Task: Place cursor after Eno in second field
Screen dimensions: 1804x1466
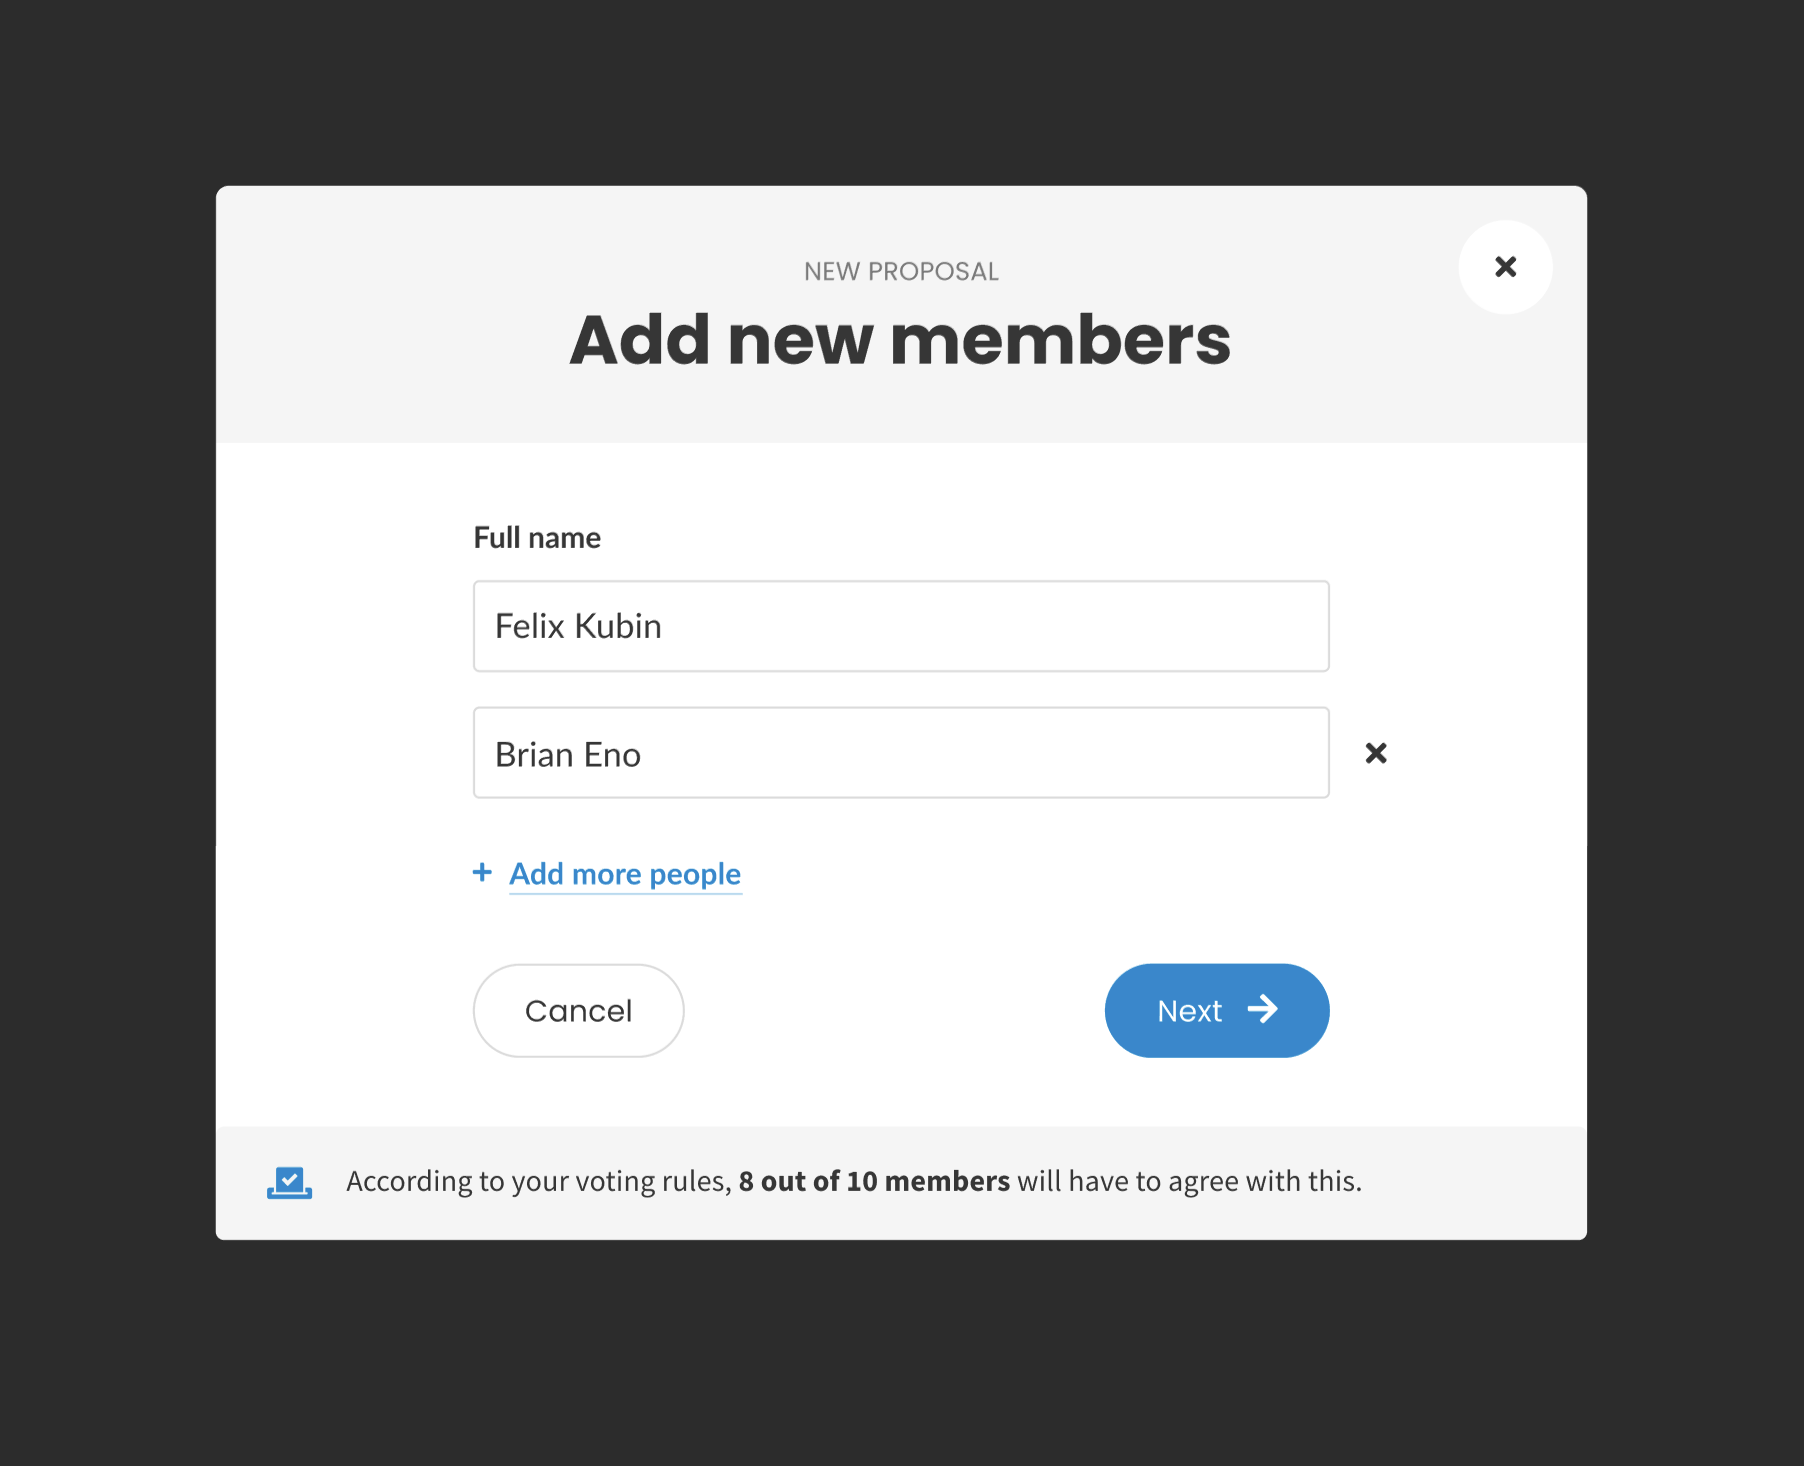Action: coord(643,755)
